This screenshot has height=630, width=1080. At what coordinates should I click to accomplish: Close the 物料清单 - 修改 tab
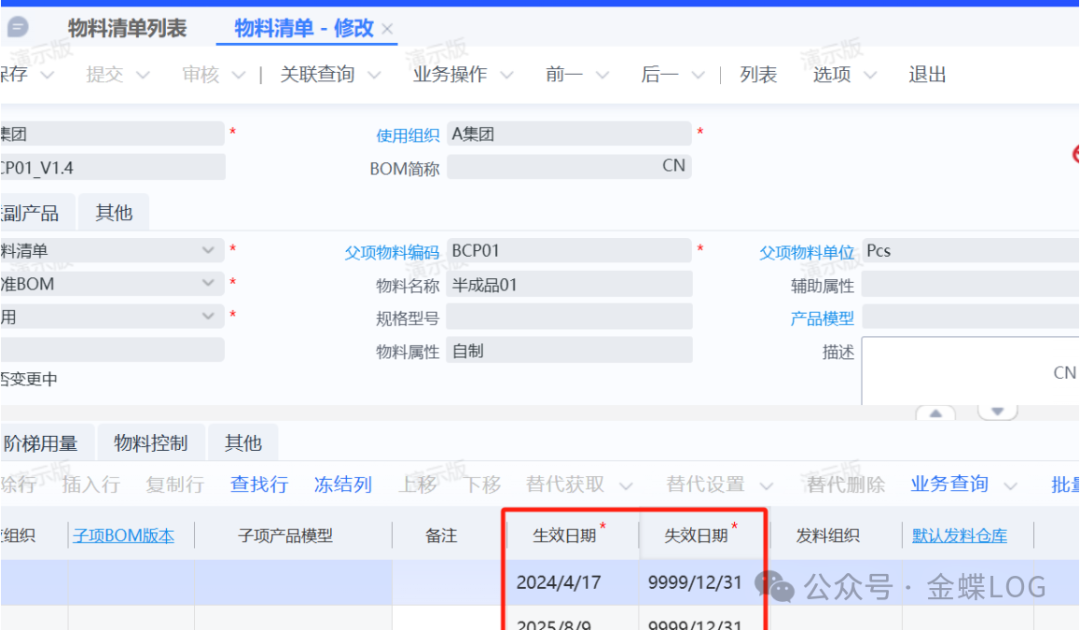[388, 29]
